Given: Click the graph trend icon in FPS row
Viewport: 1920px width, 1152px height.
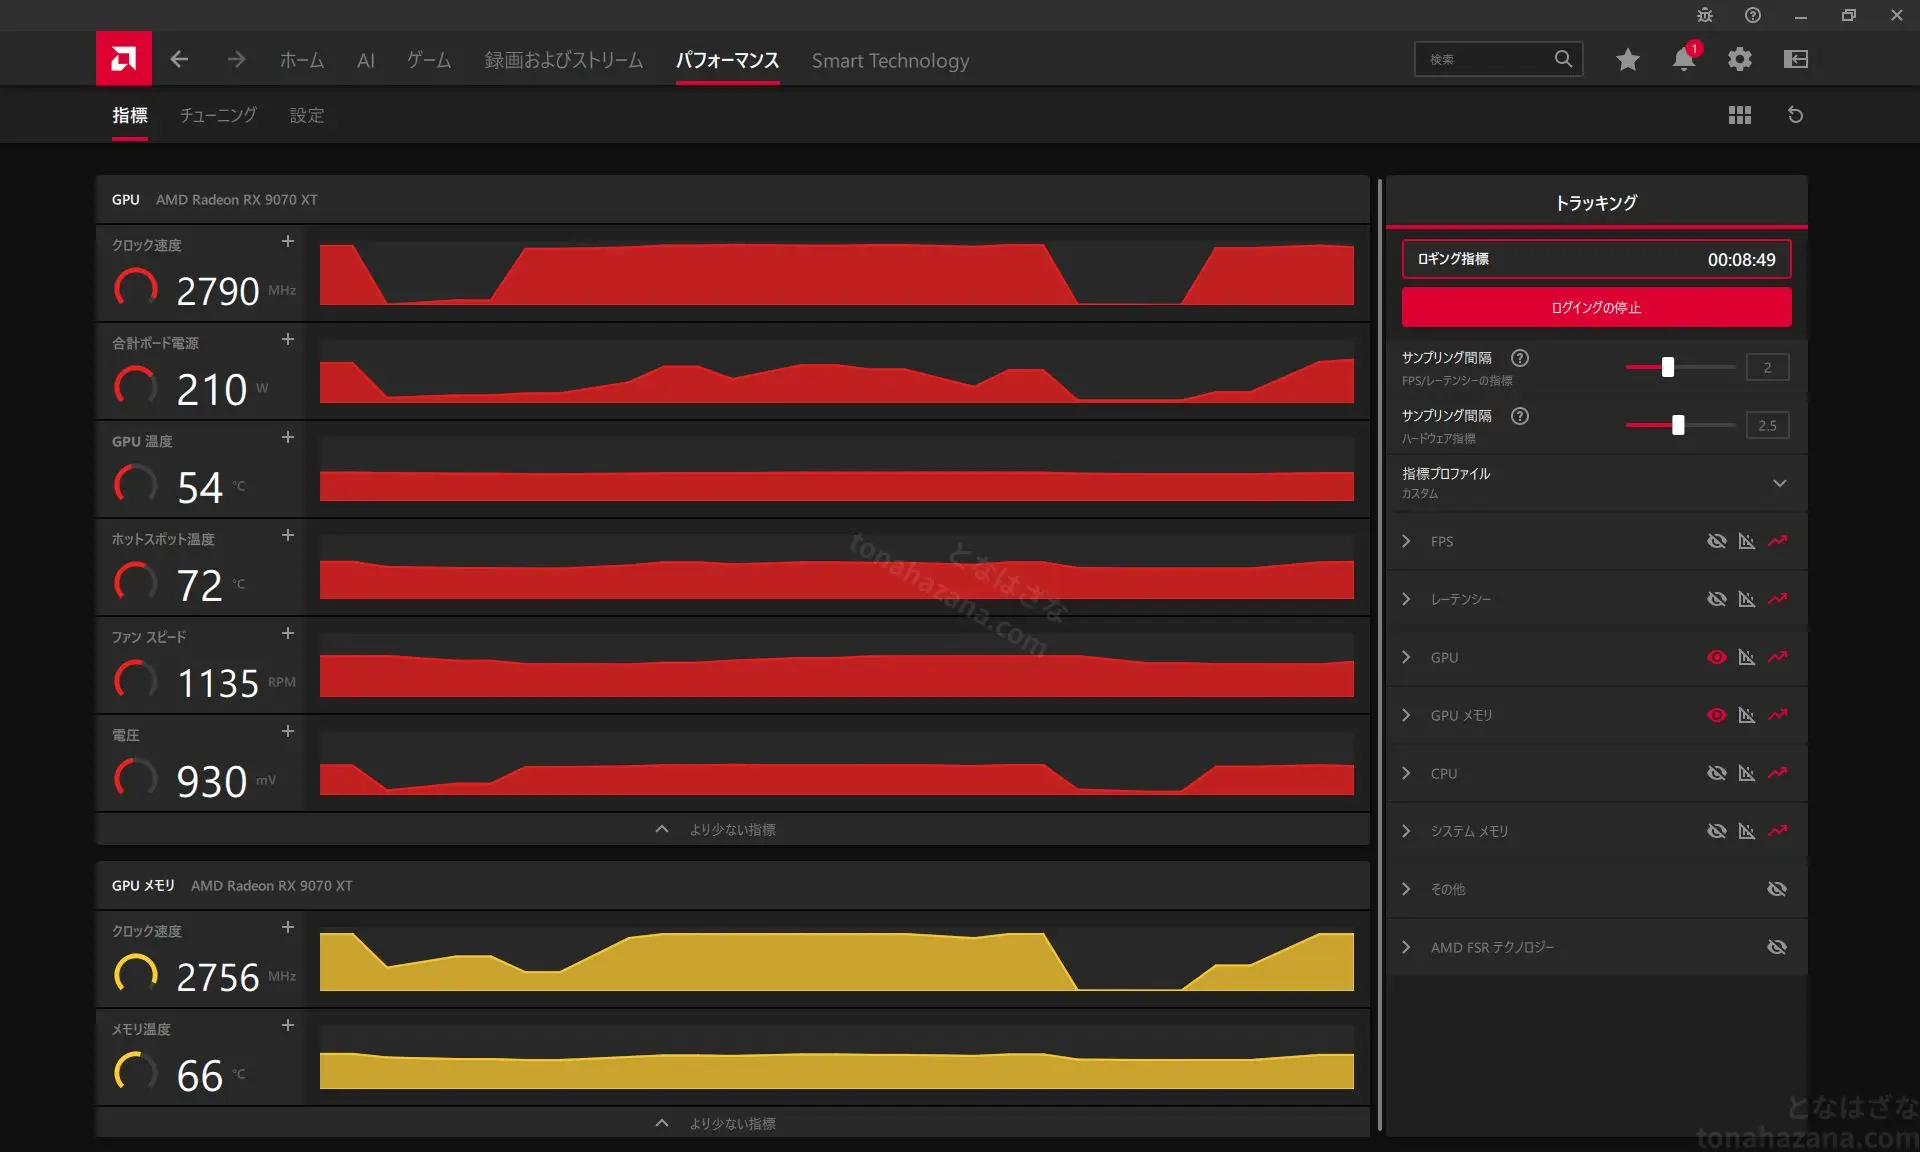Looking at the screenshot, I should (x=1777, y=541).
